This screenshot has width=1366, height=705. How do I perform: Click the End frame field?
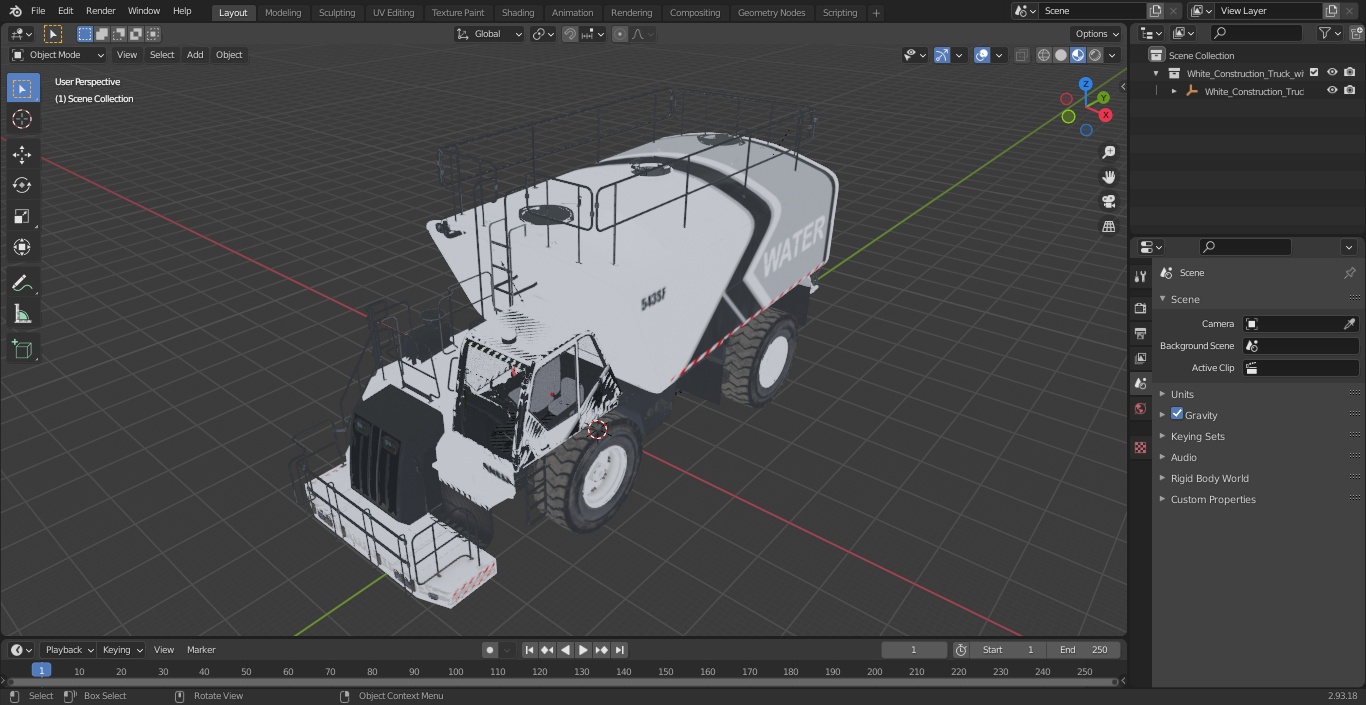tap(1084, 650)
